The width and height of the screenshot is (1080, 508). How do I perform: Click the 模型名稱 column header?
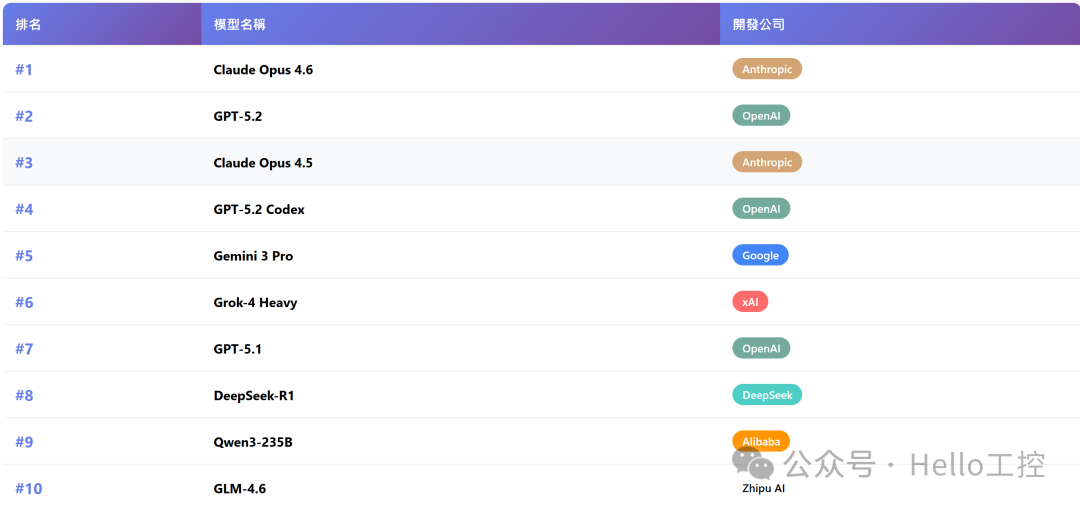click(x=461, y=24)
